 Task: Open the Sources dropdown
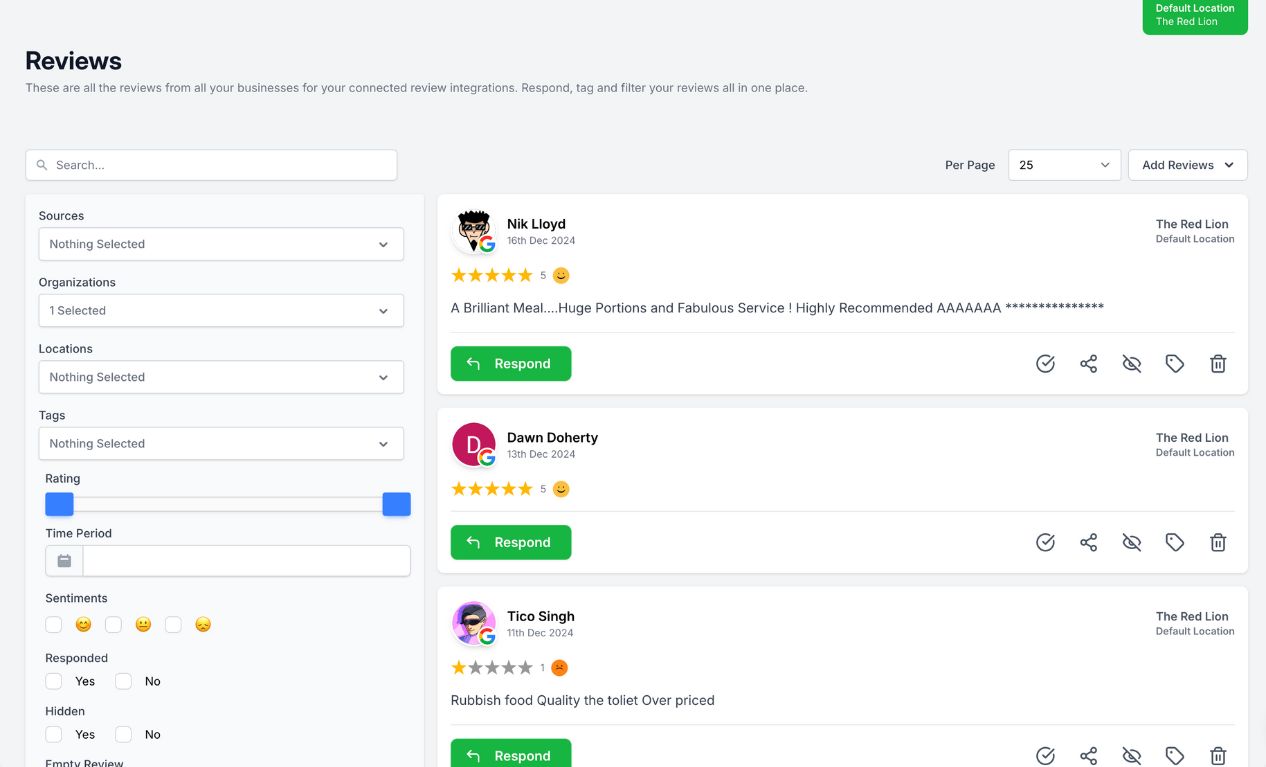point(220,244)
